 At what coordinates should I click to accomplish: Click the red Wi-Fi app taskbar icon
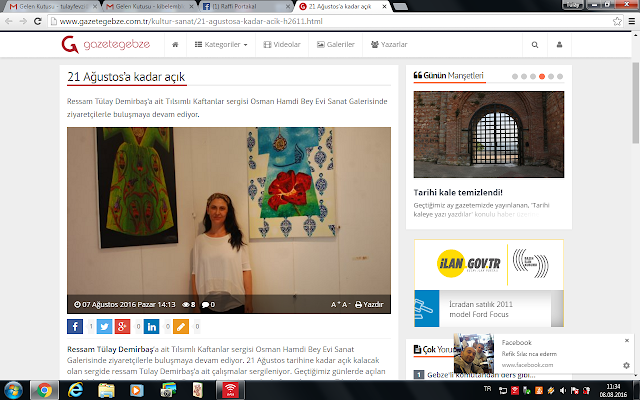pos(230,390)
